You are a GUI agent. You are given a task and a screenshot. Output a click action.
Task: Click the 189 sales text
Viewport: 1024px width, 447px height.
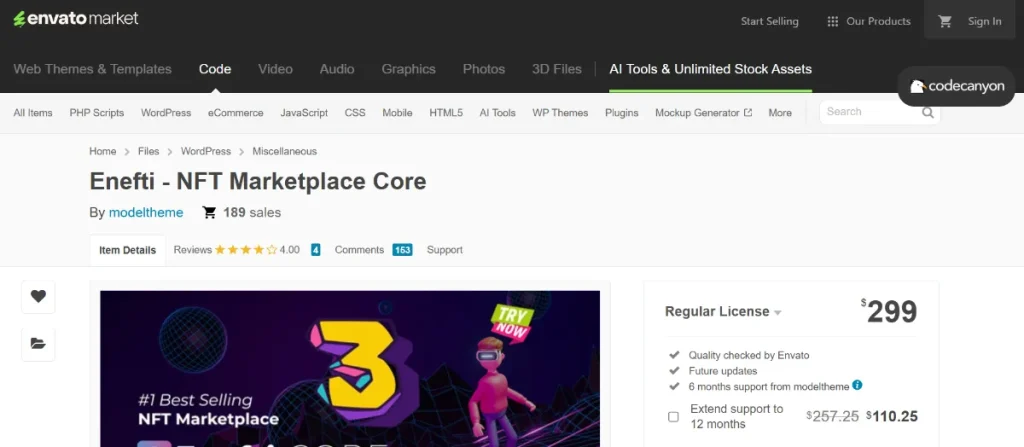pyautogui.click(x=252, y=212)
